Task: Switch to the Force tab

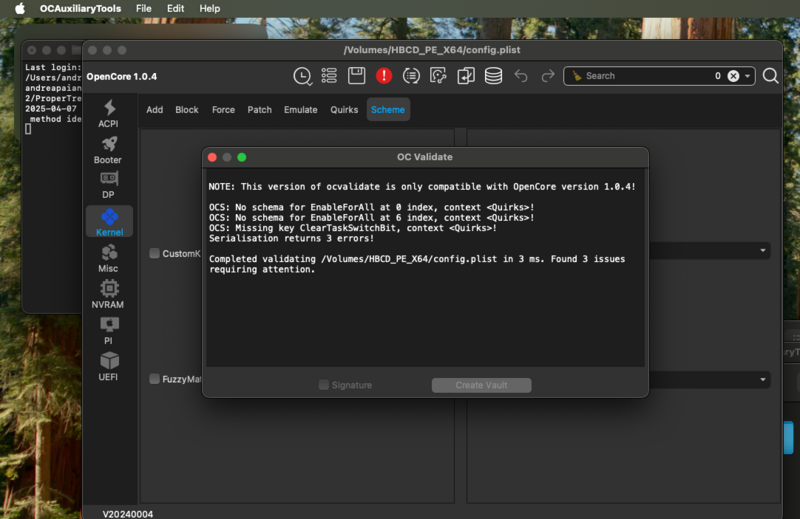Action: [223, 110]
